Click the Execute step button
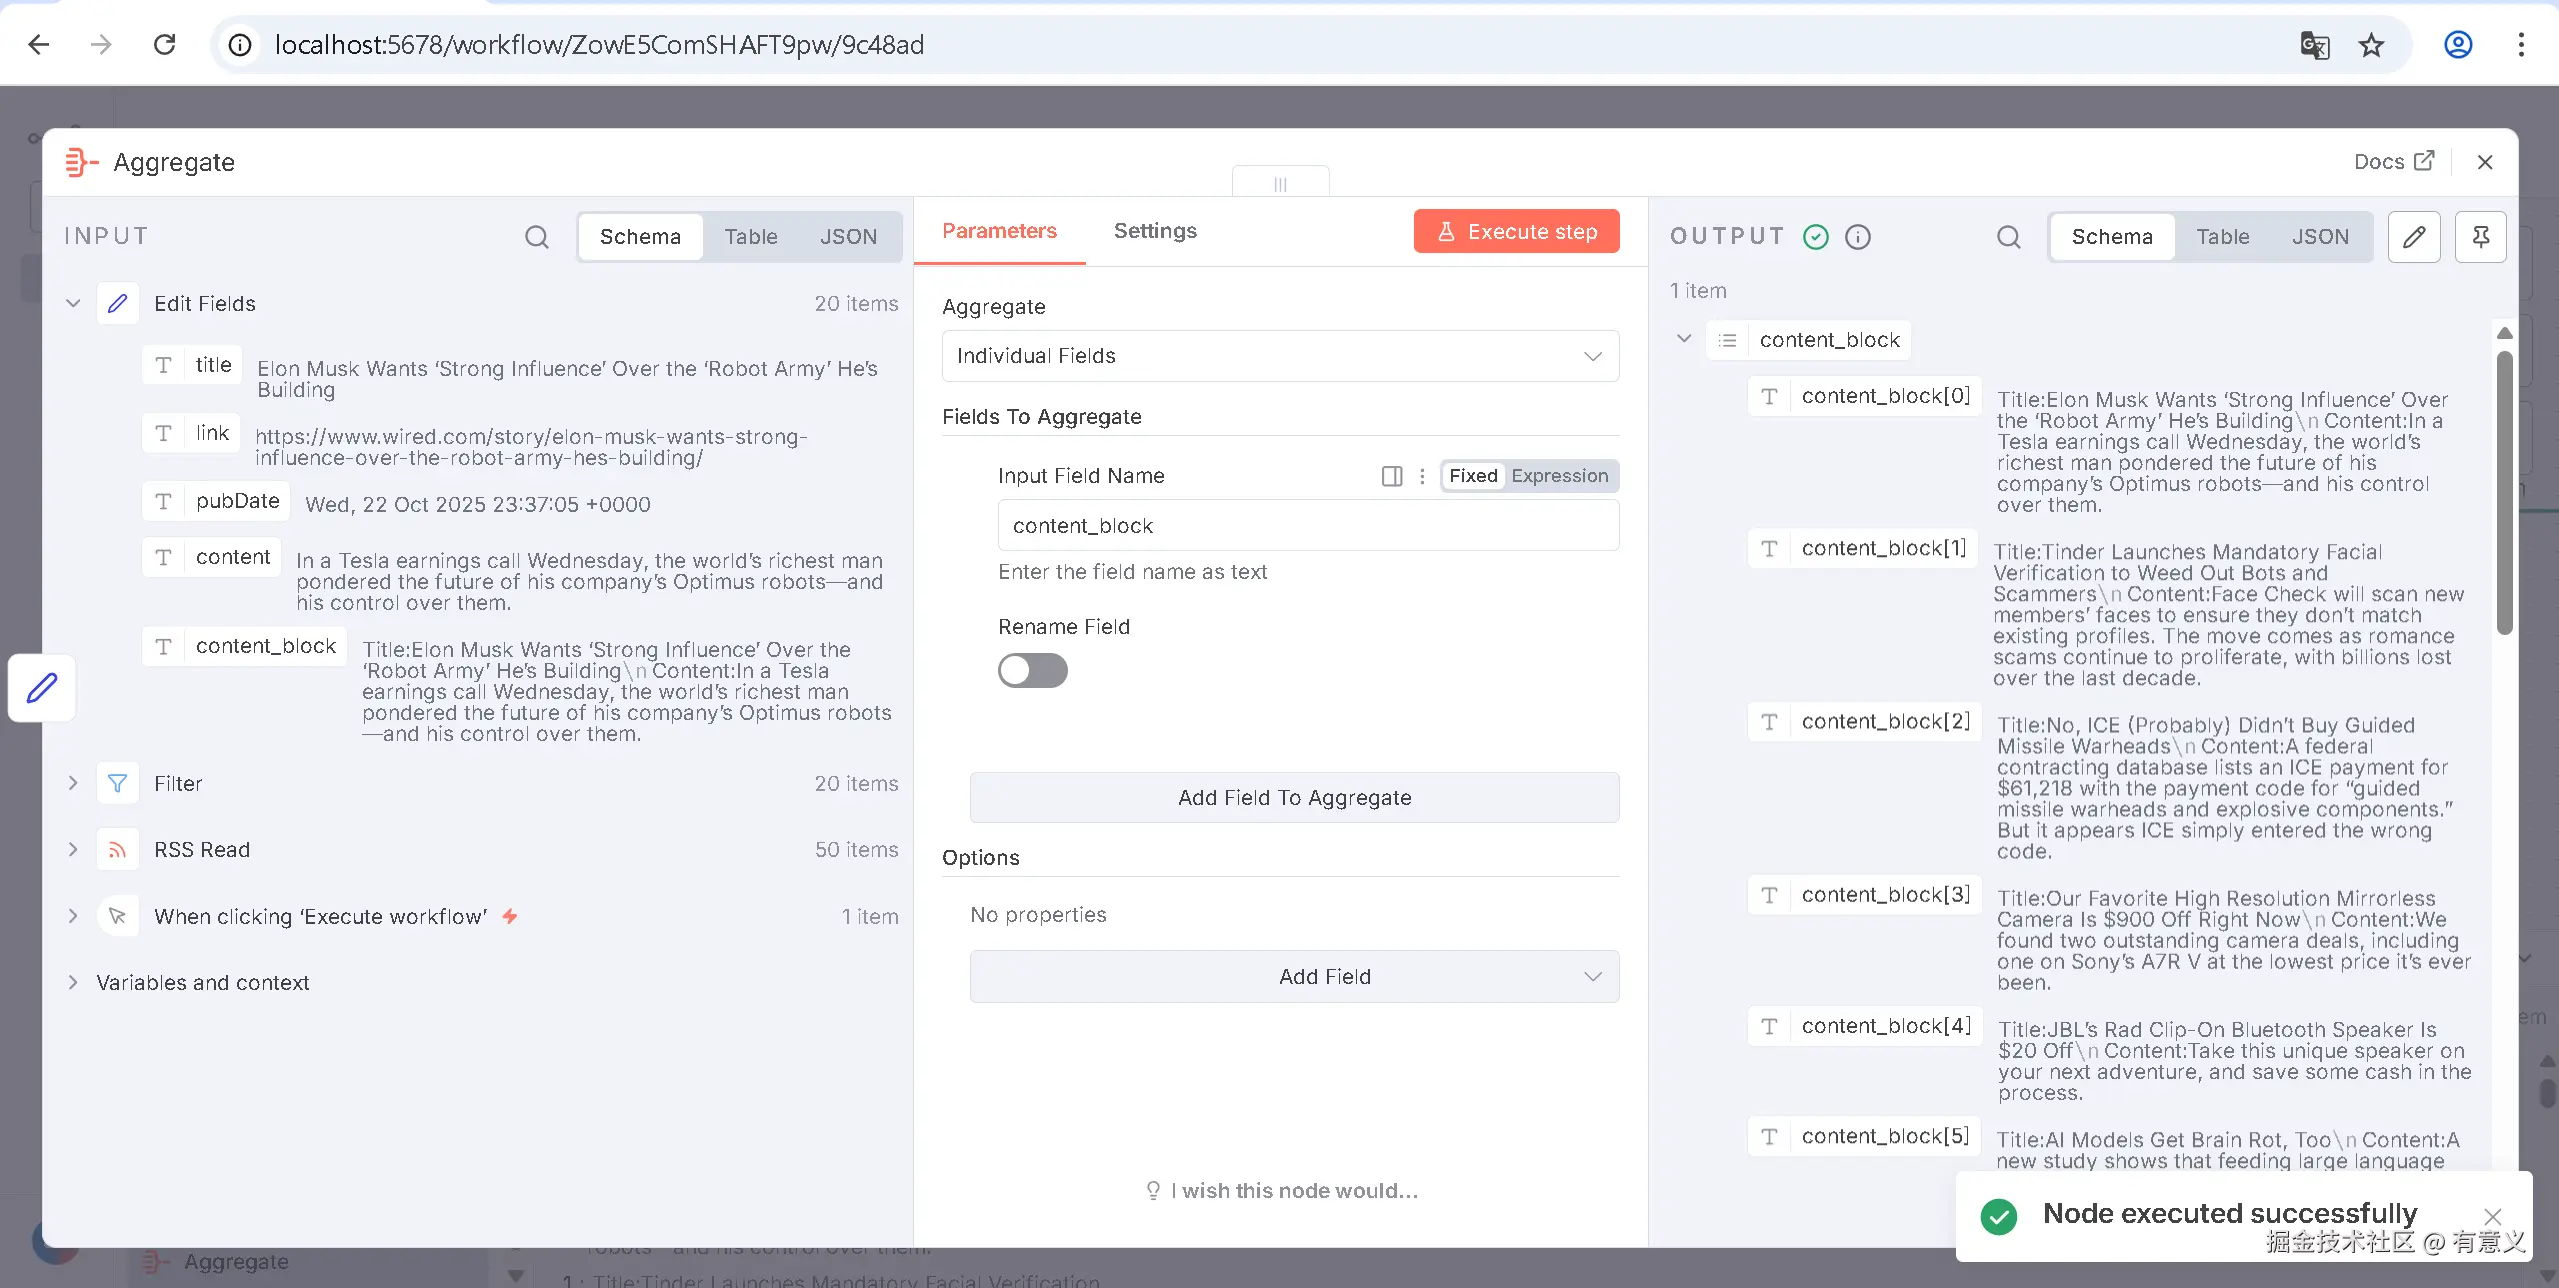Image resolution: width=2559 pixels, height=1288 pixels. pos(1516,232)
